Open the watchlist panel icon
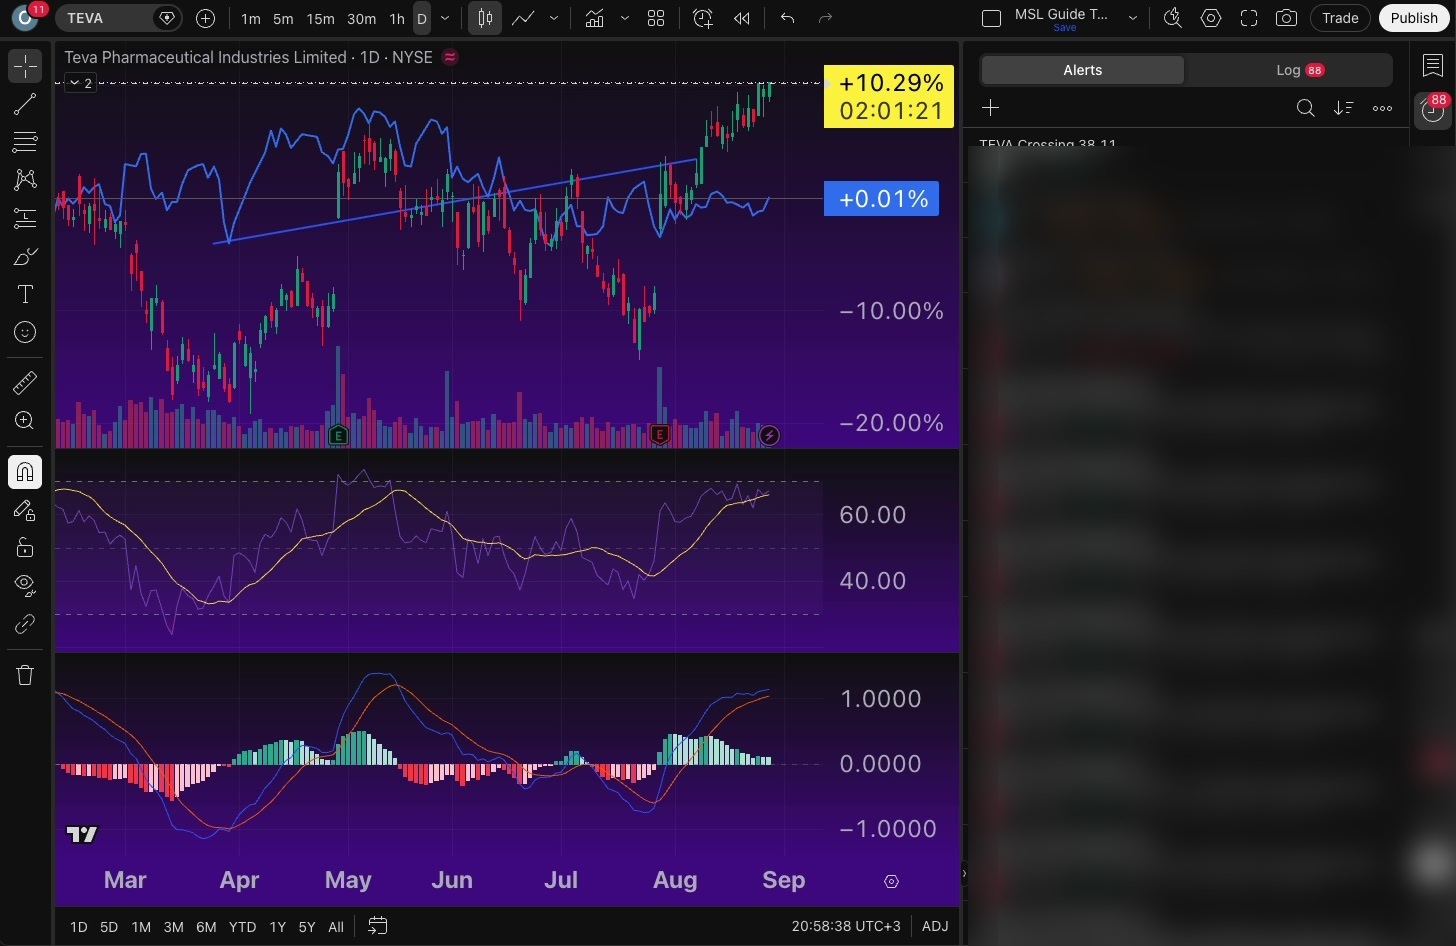Viewport: 1456px width, 946px height. [1433, 65]
